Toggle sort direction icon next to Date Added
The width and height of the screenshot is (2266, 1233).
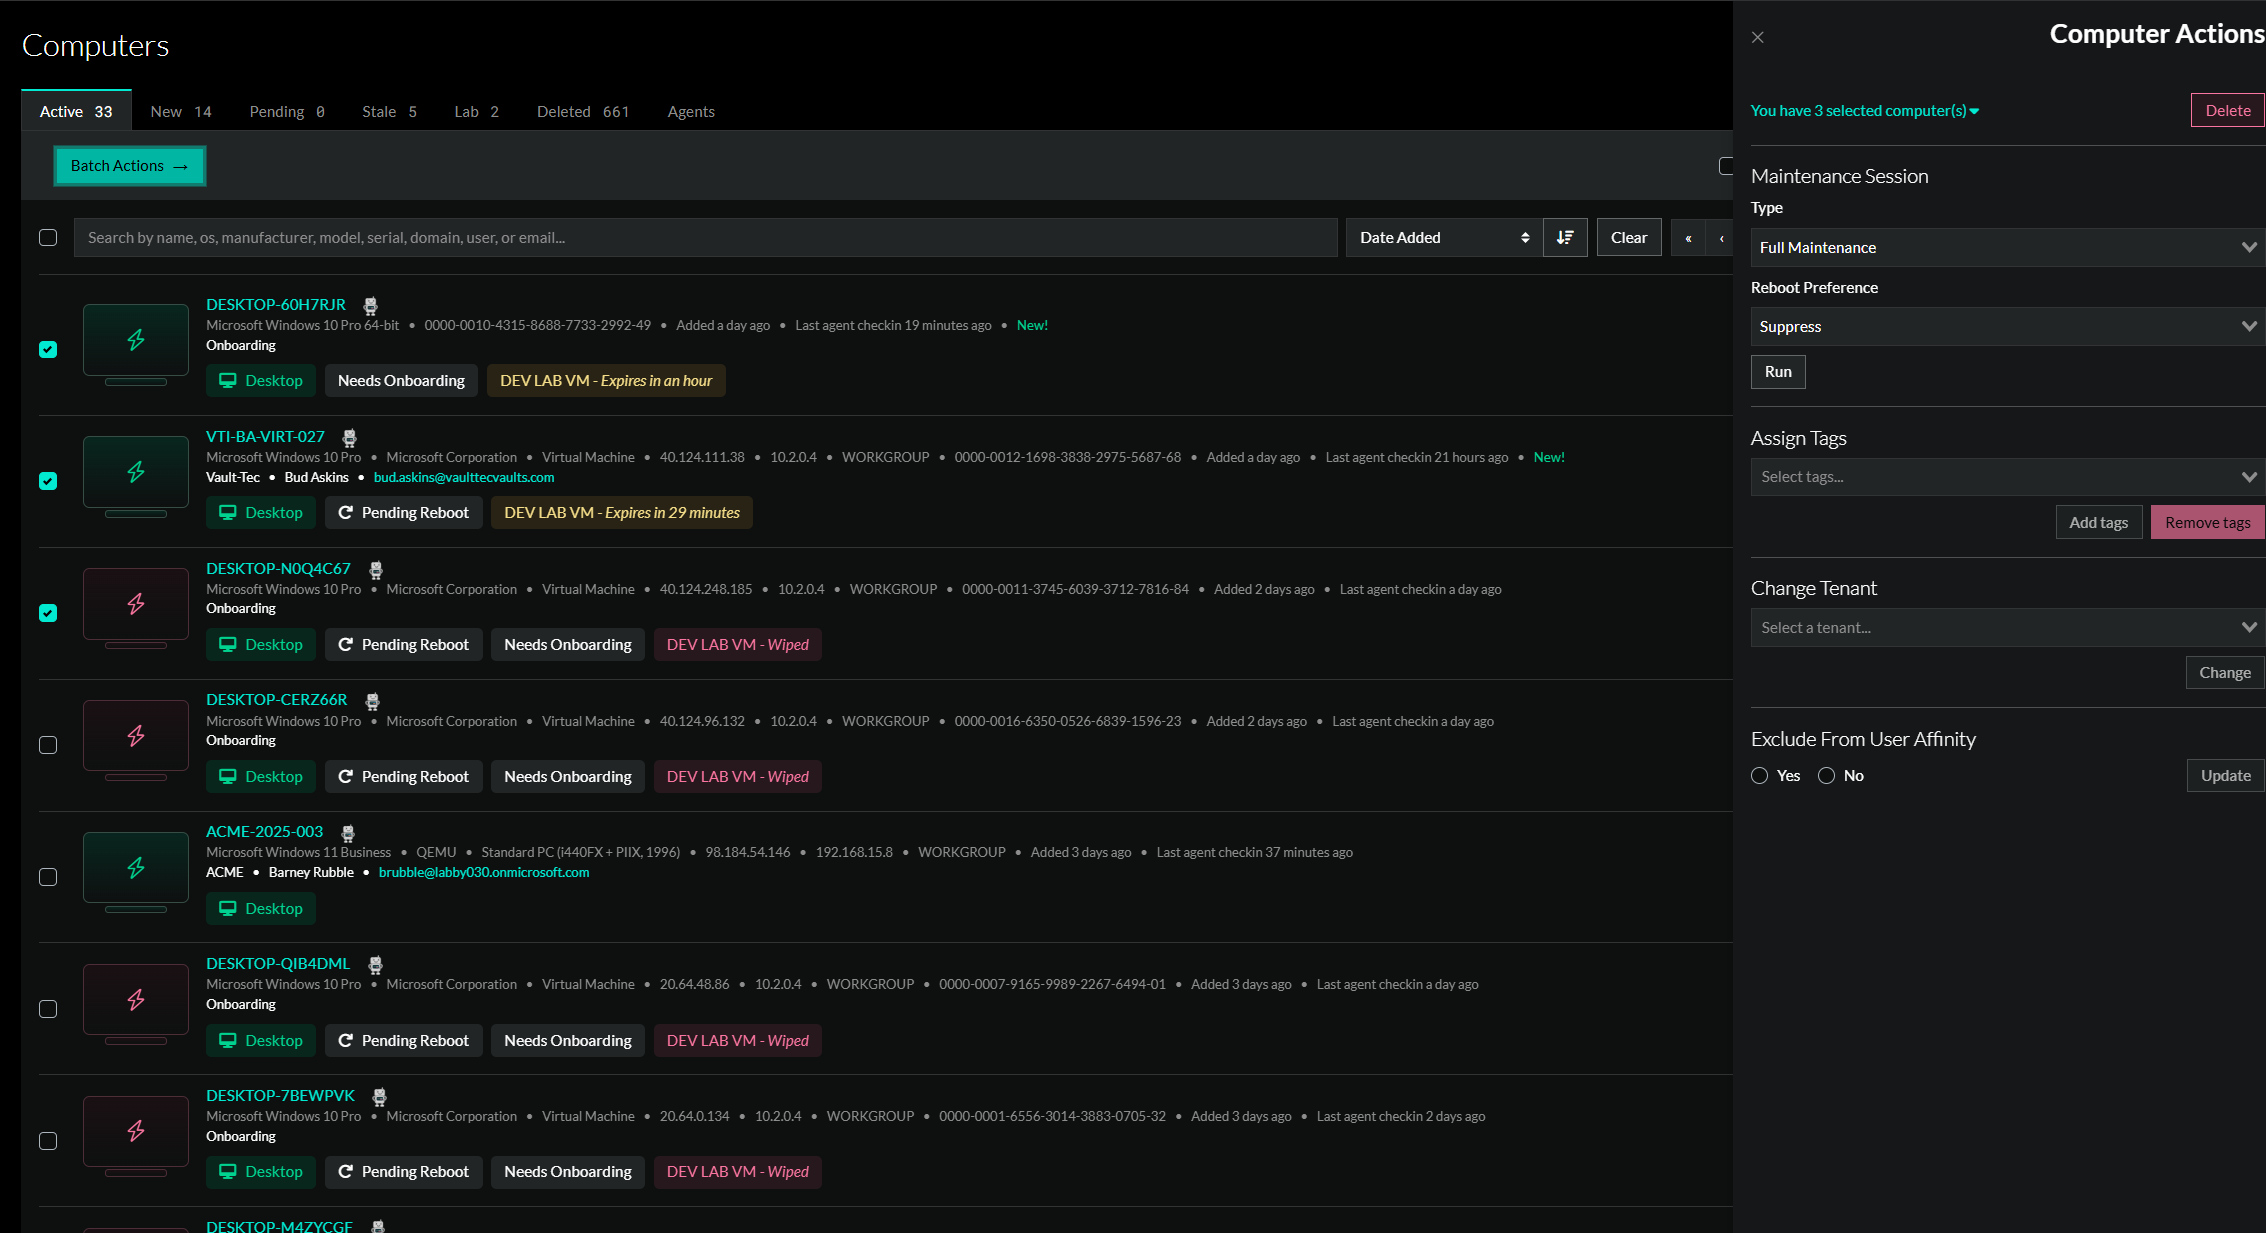pyautogui.click(x=1565, y=238)
